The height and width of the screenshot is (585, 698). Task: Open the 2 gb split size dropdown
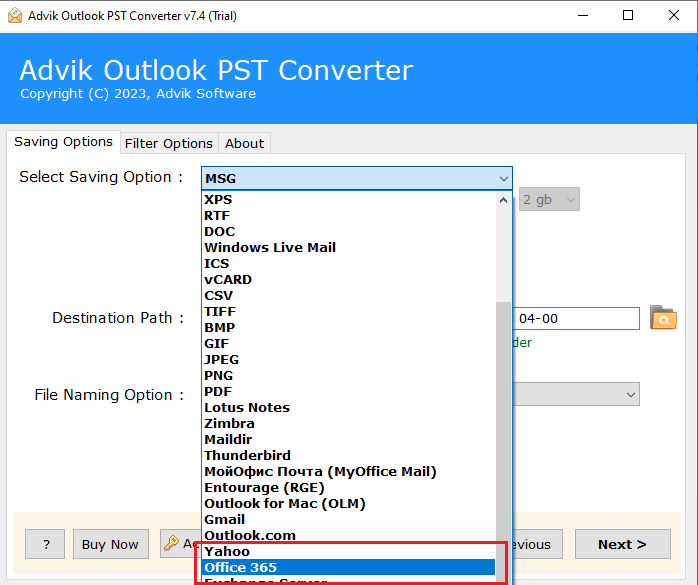(549, 199)
